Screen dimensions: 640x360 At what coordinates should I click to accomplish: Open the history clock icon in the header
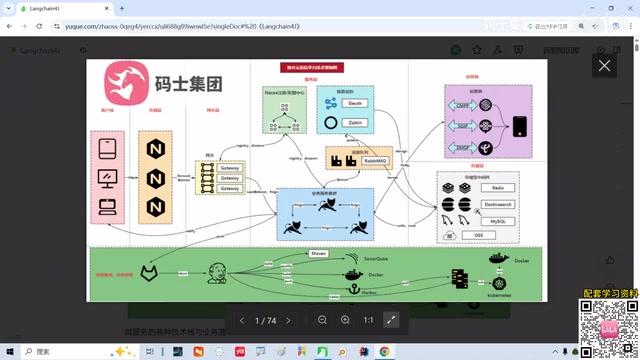[600, 50]
